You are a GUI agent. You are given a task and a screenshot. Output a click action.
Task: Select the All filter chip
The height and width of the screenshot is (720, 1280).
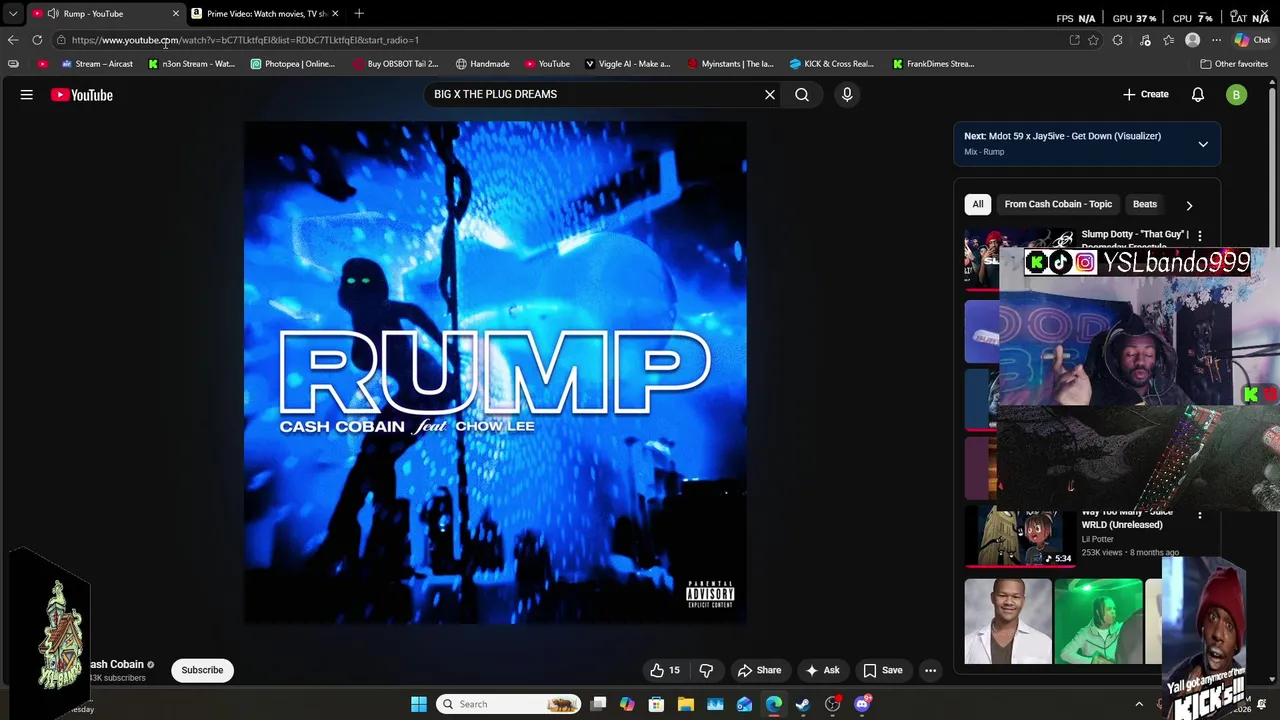point(978,205)
